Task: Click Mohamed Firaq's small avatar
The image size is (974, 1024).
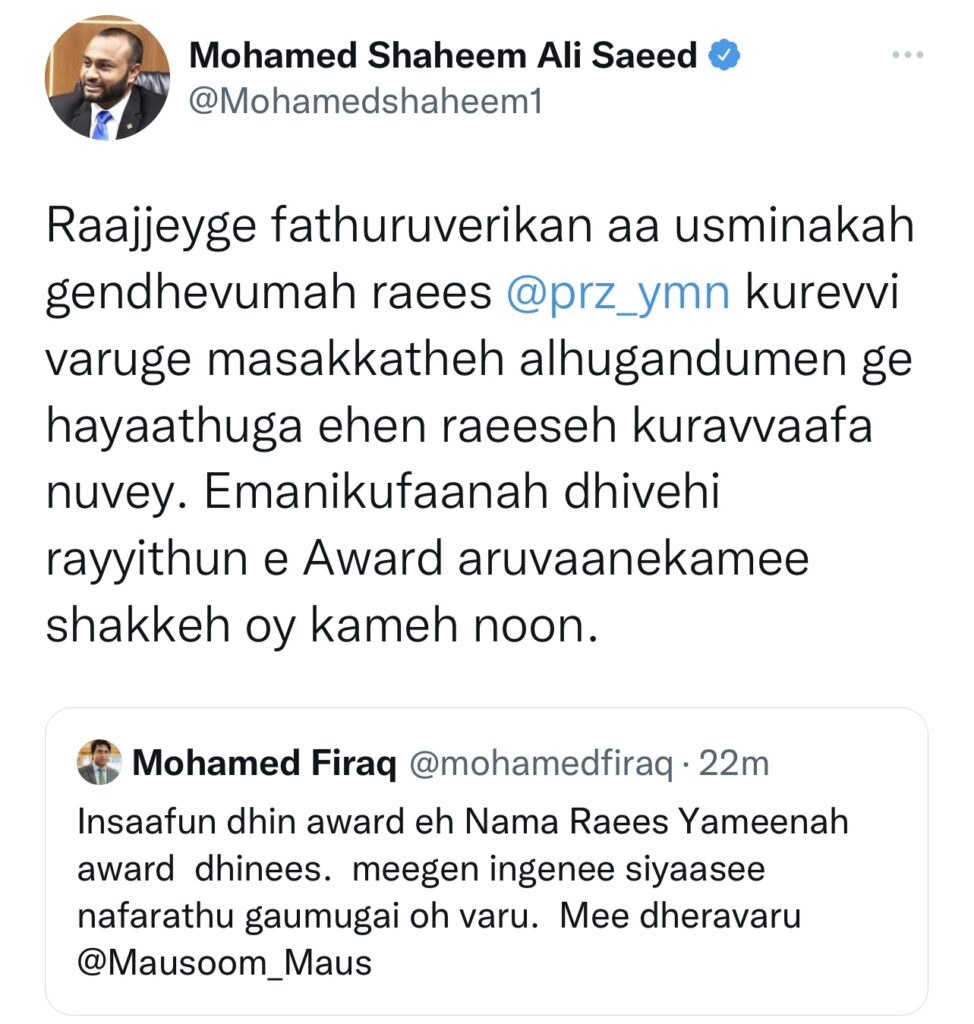Action: point(99,763)
